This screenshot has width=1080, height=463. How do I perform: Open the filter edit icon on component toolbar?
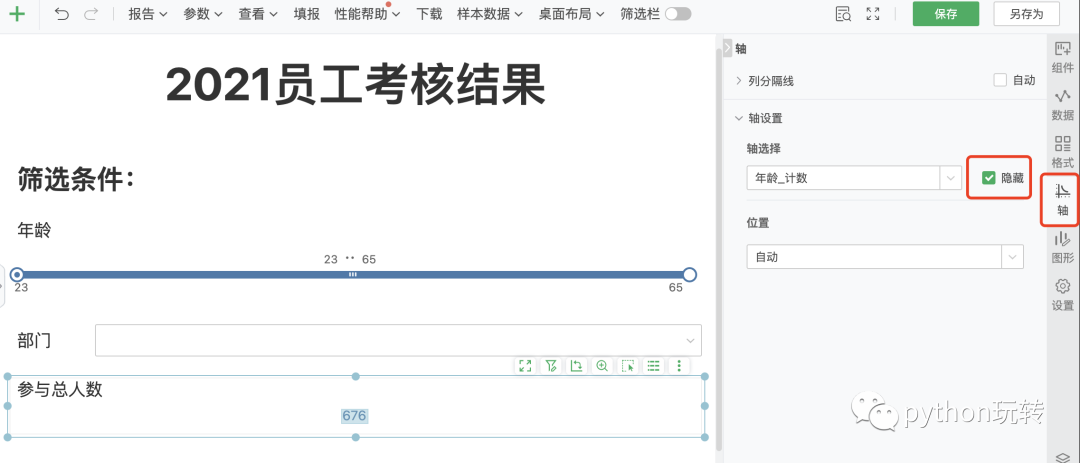tap(551, 366)
